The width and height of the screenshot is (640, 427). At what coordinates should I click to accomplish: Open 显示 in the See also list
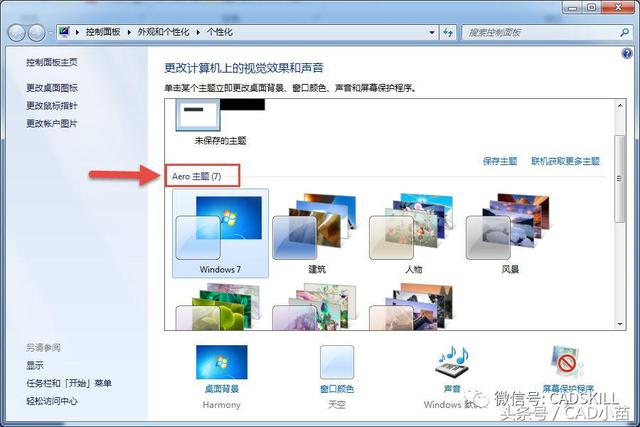pos(35,365)
